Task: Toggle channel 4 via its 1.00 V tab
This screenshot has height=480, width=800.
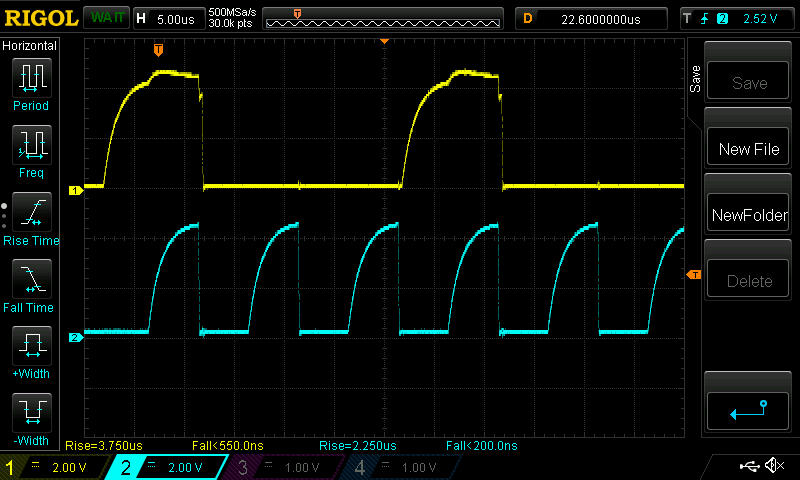Action: click(404, 467)
